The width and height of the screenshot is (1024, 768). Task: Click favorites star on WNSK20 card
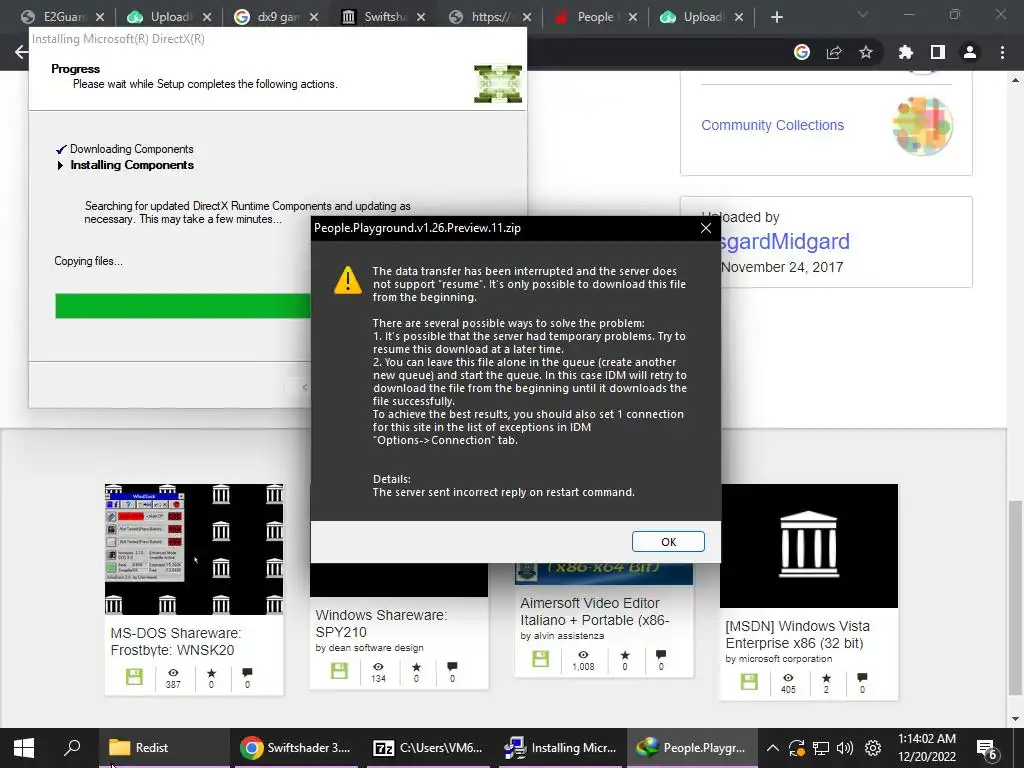211,673
